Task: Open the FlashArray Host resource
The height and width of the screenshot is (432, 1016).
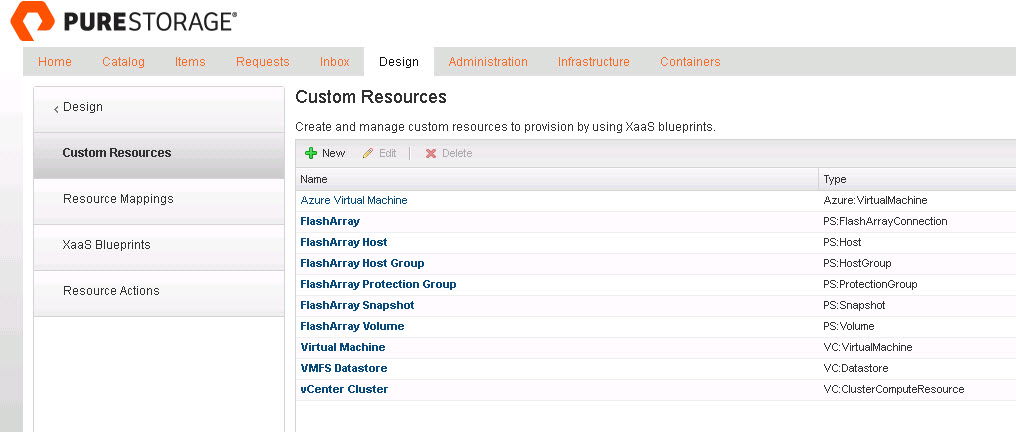Action: tap(344, 242)
